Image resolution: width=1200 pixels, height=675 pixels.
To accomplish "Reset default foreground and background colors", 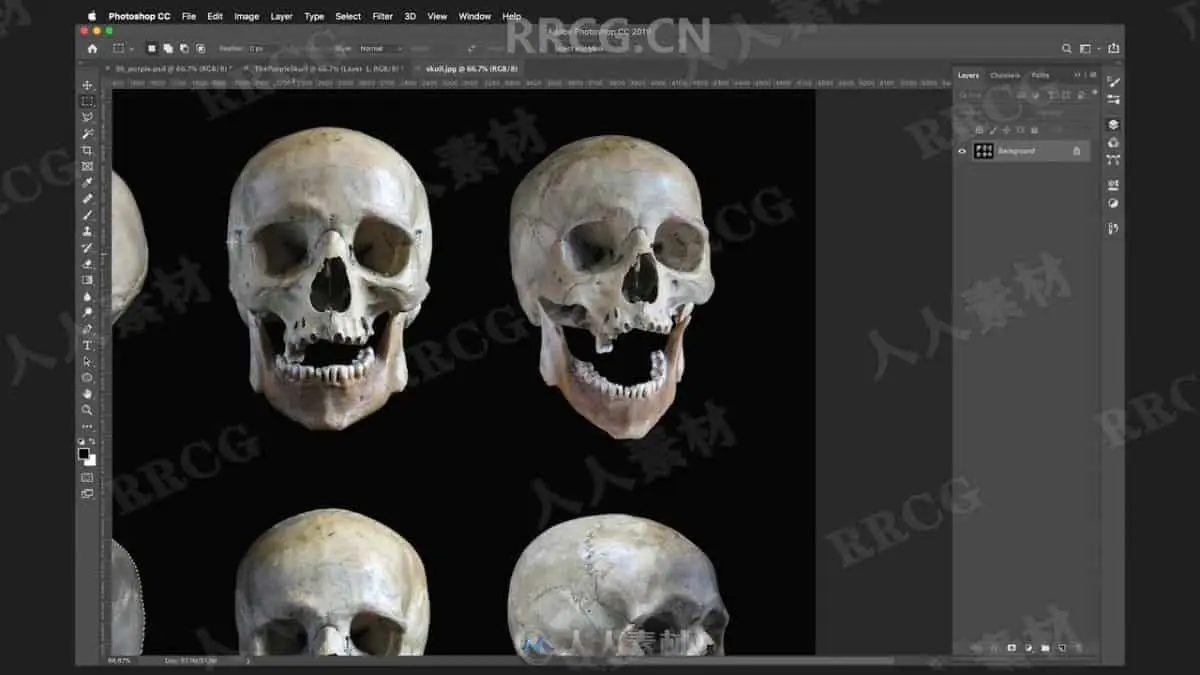I will coord(82,441).
